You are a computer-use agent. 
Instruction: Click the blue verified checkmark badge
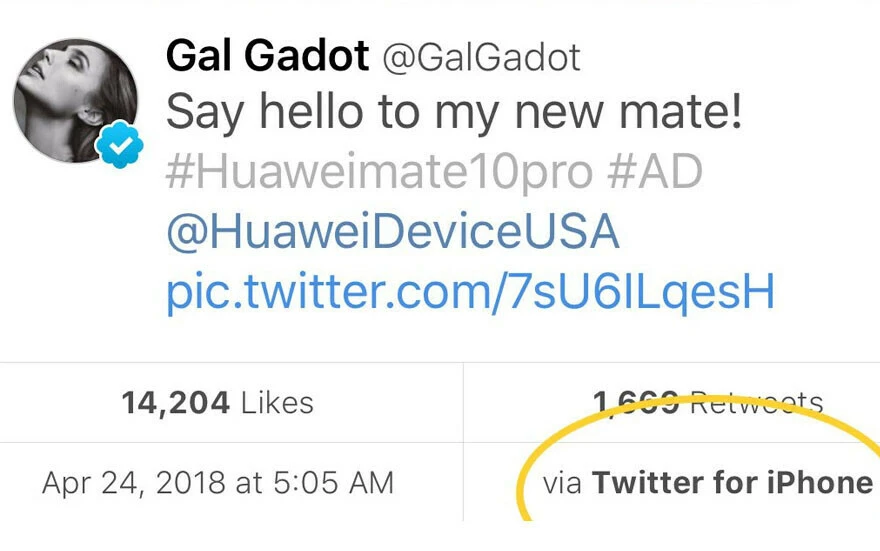120,148
